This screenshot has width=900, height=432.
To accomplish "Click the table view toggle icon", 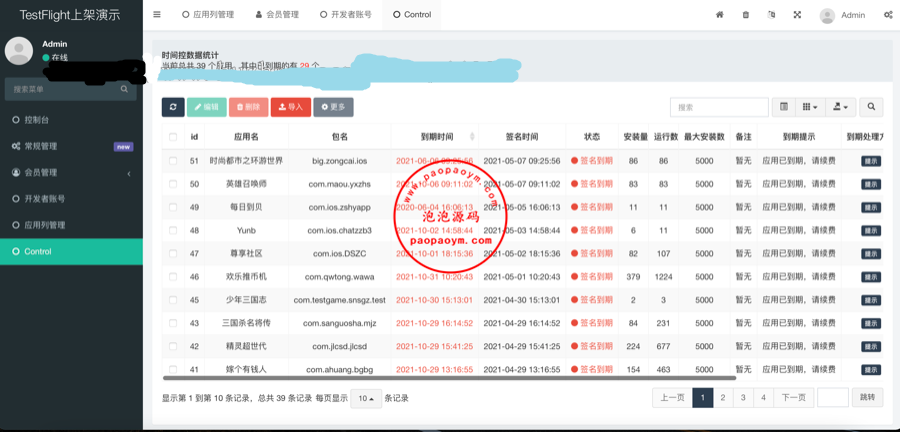I will (x=784, y=107).
